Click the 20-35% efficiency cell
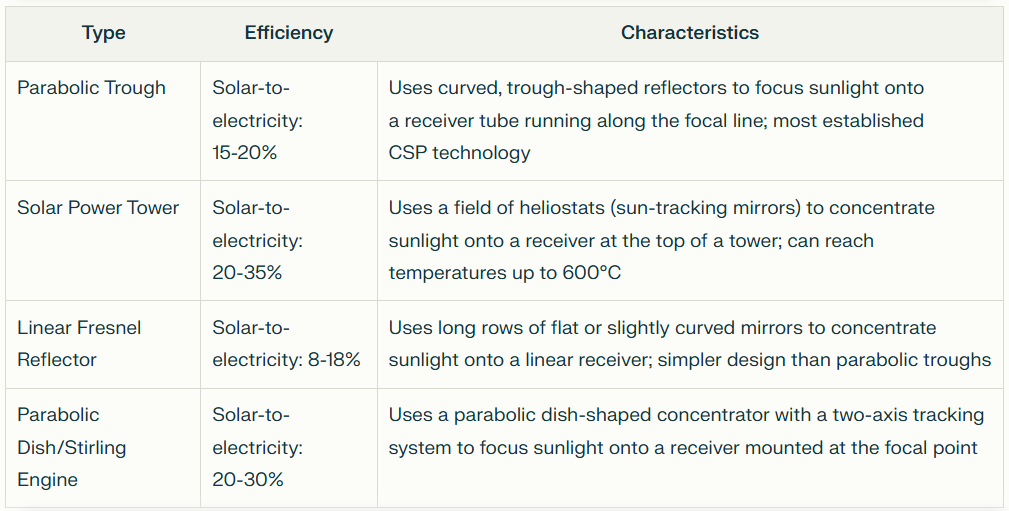This screenshot has height=511, width=1009. [x=289, y=241]
